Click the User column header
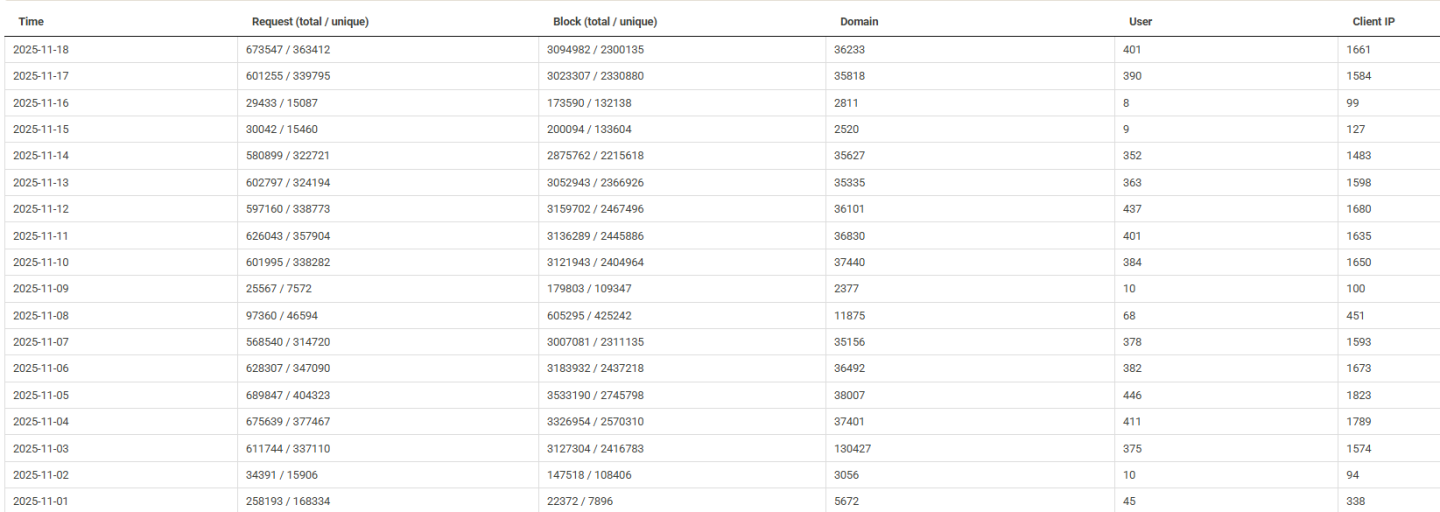 (1140, 21)
